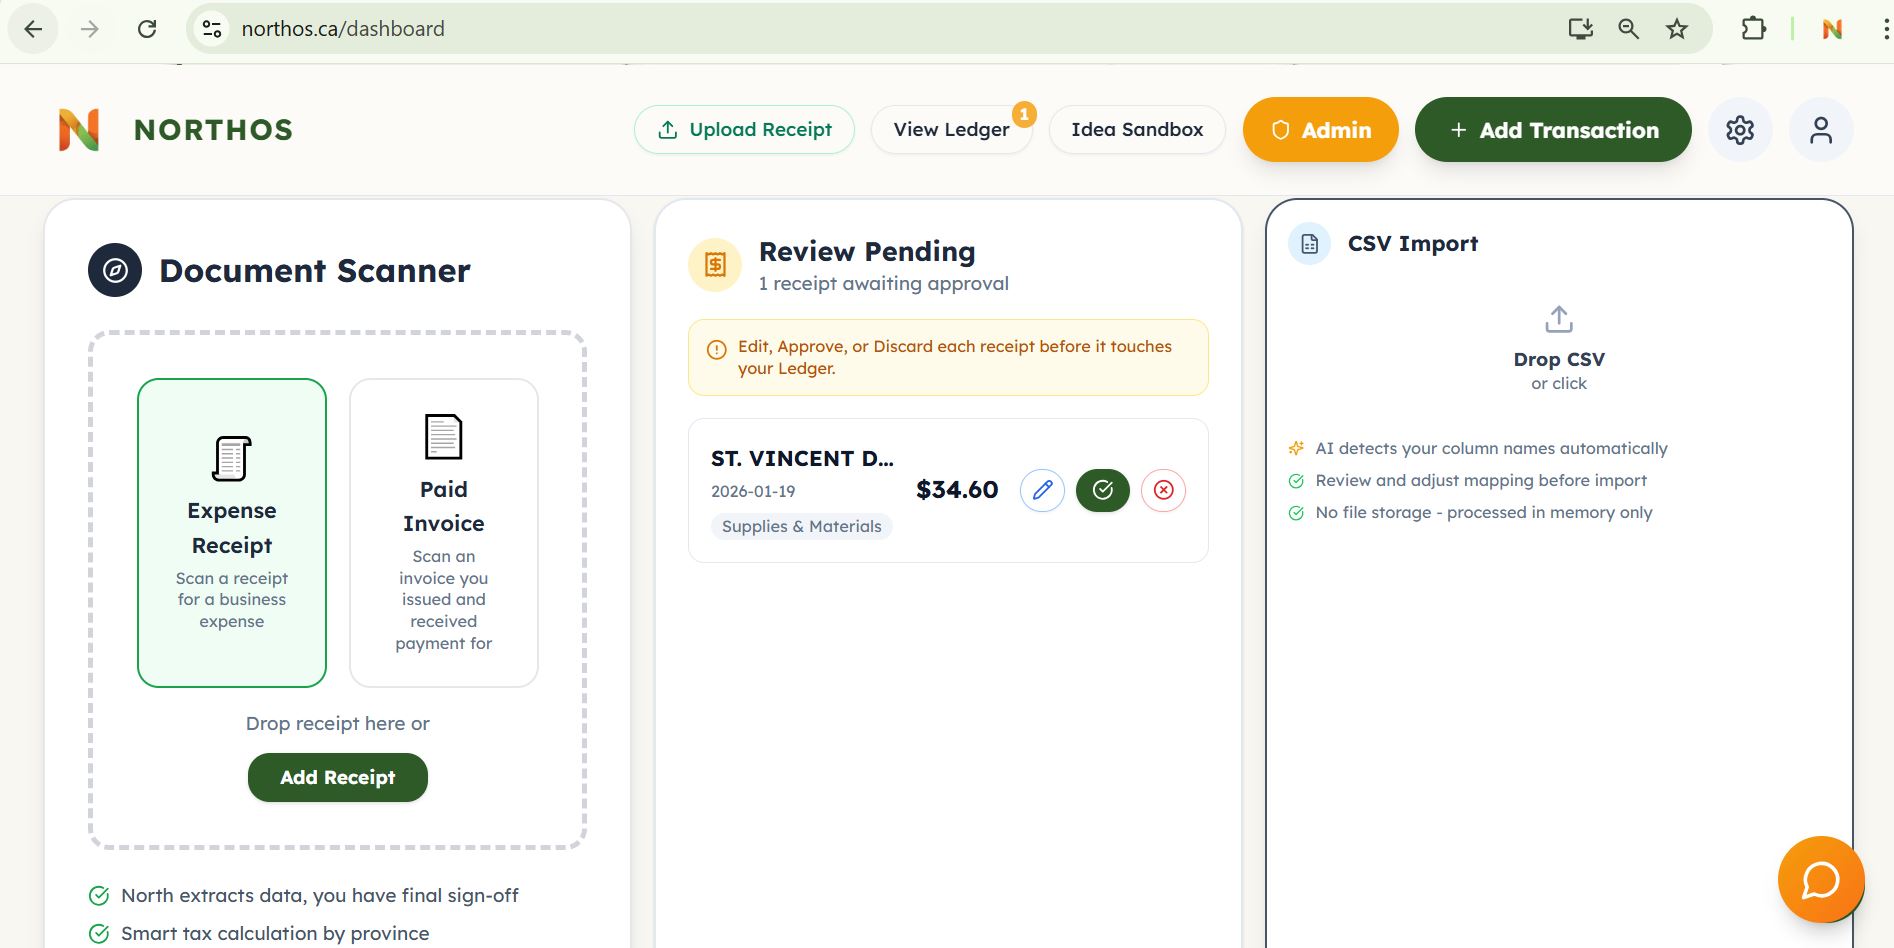Click the pencil edit icon for the St. Vincent receipt
The image size is (1894, 948).
(x=1042, y=490)
